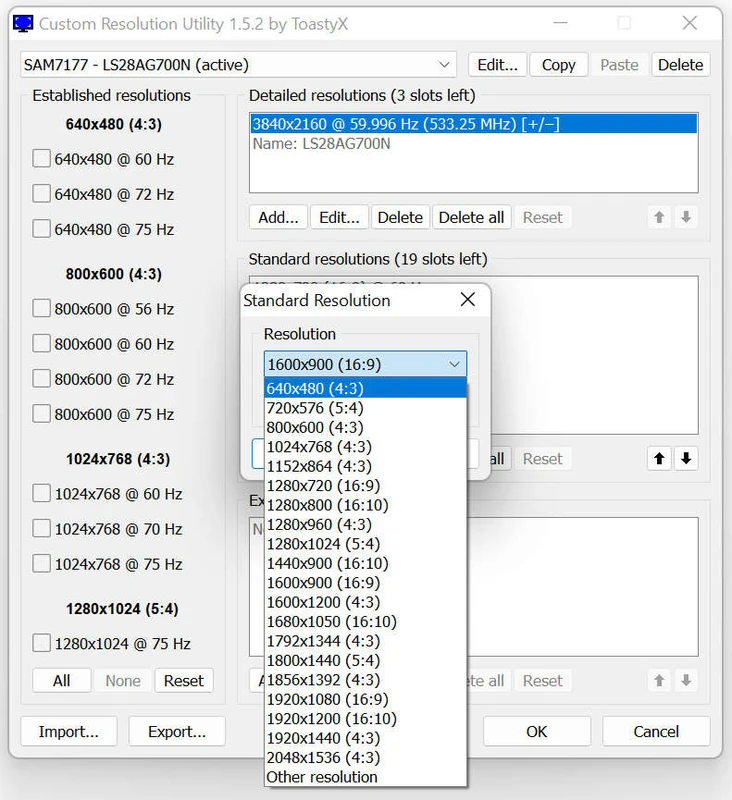Enable the 640x480 @ 60 Hz checkbox
732x800 pixels.
point(42,159)
